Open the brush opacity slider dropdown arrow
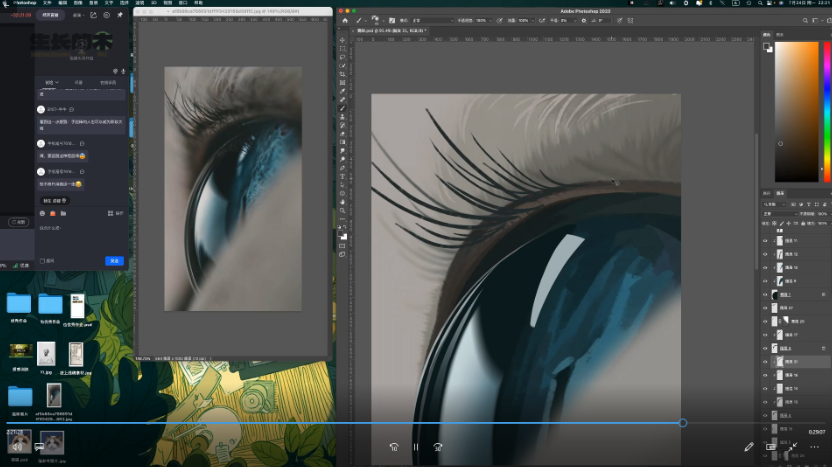Image resolution: width=832 pixels, height=467 pixels. pos(489,21)
